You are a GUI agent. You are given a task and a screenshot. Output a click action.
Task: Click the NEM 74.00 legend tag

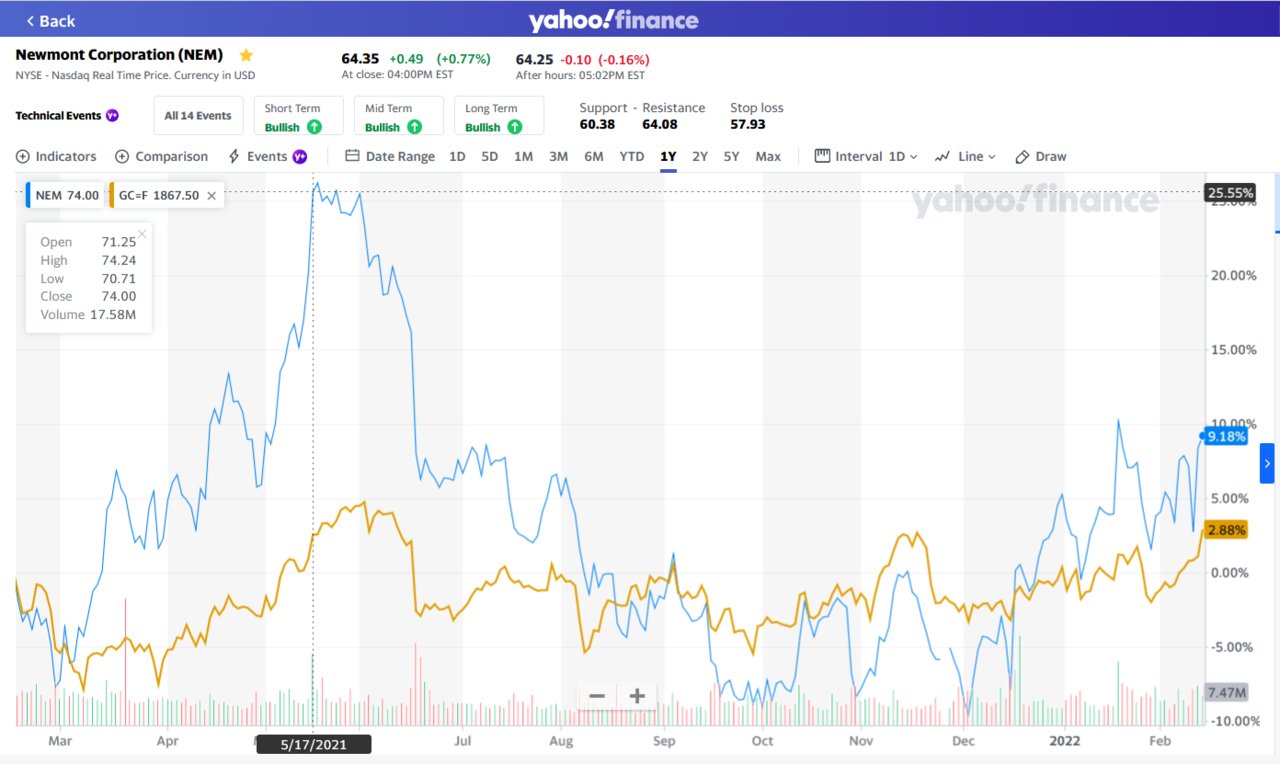64,195
